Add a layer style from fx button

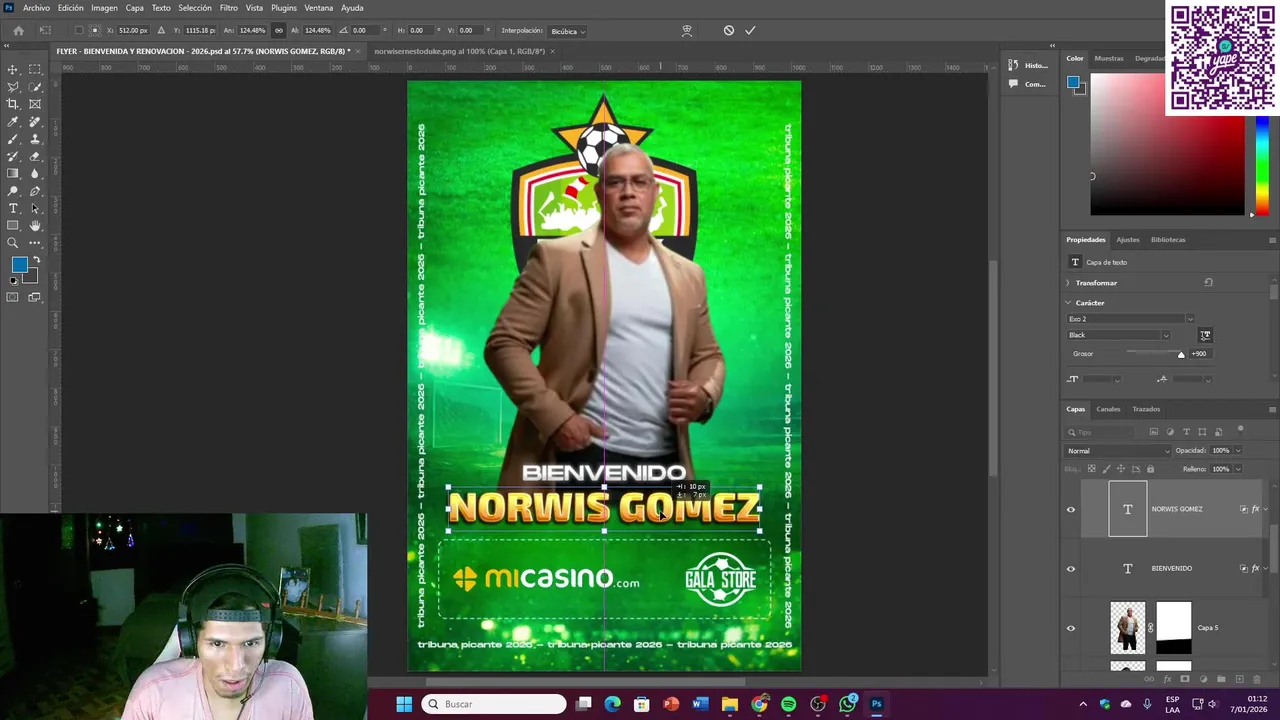[x=1168, y=679]
